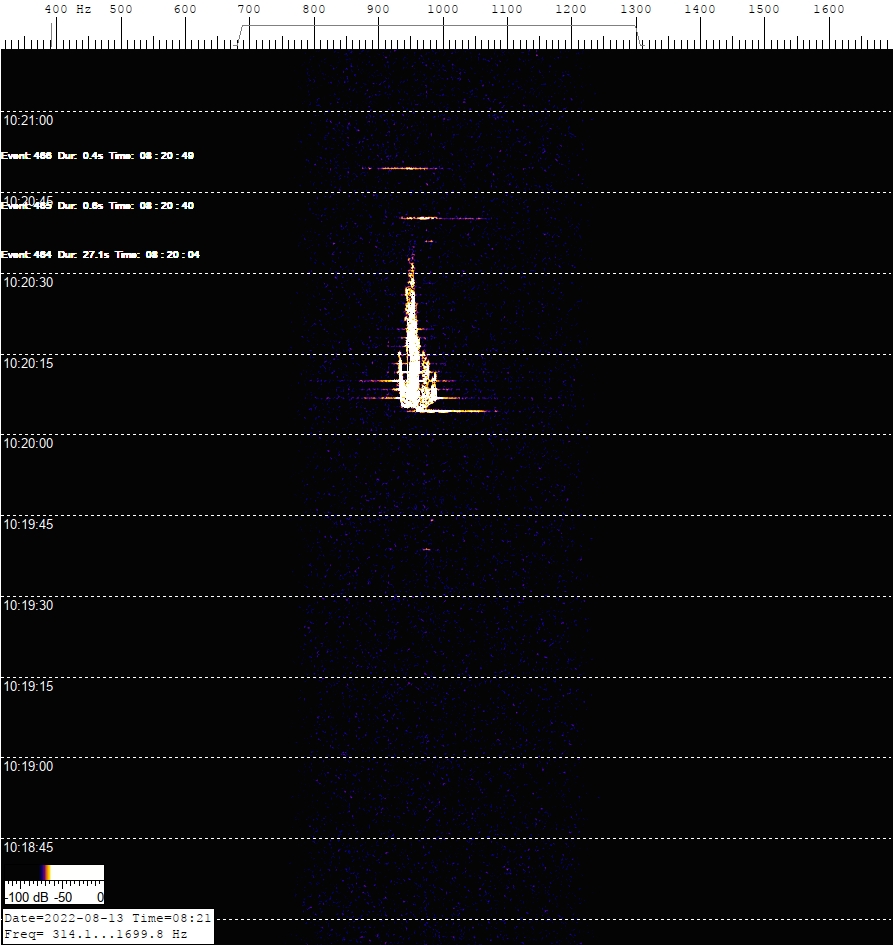Click the short echo beside Event 466
Viewport: 894px width, 946px height.
click(x=404, y=168)
